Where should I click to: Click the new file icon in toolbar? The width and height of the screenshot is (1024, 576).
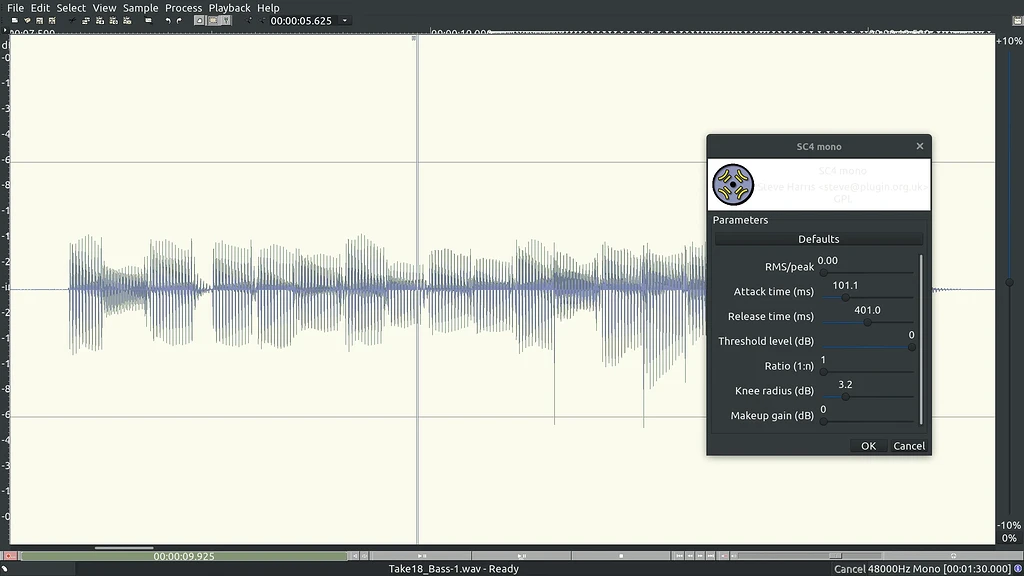[14, 21]
